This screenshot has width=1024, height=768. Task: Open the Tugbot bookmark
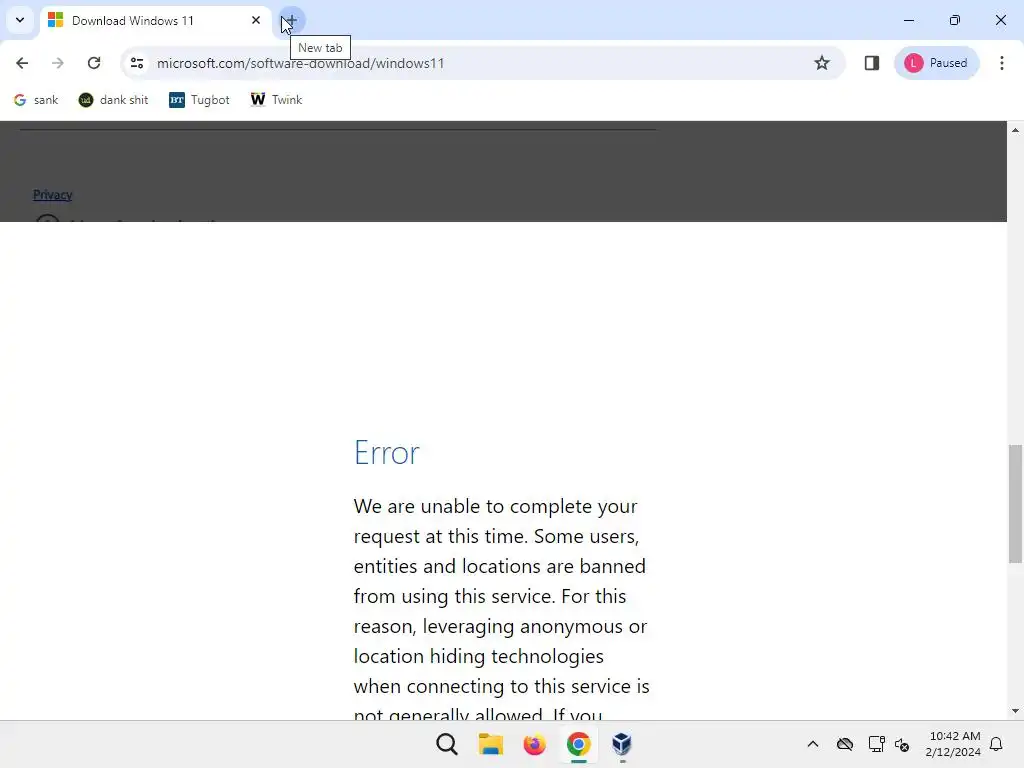tap(199, 100)
